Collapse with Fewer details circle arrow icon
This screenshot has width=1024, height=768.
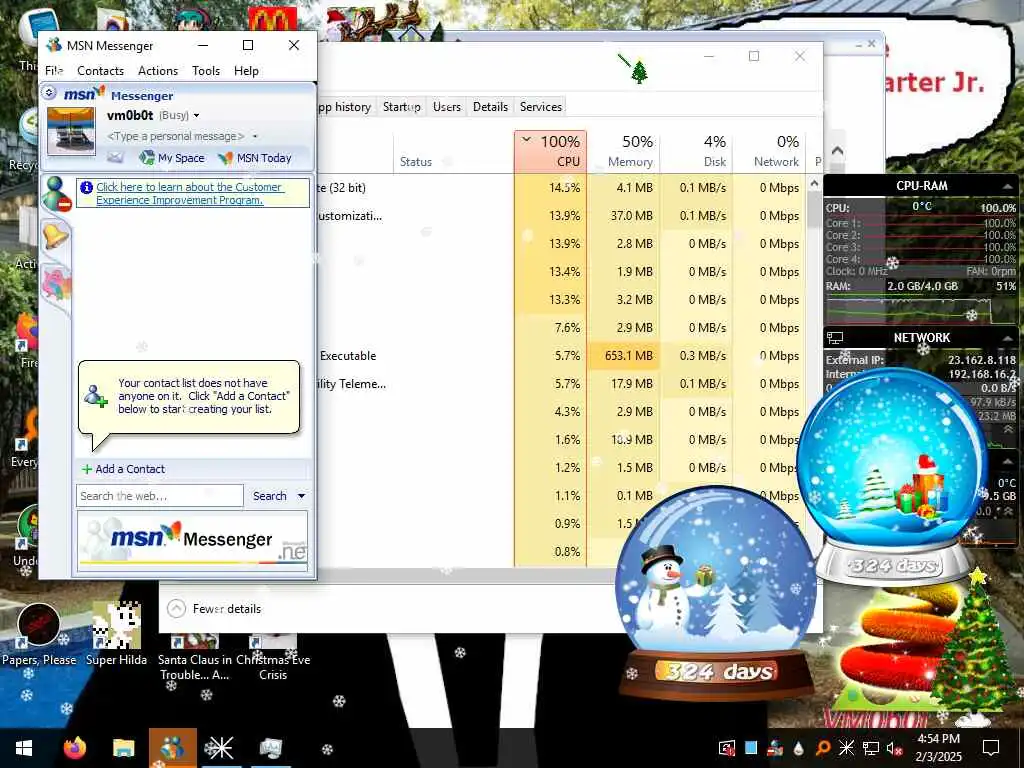(x=176, y=609)
